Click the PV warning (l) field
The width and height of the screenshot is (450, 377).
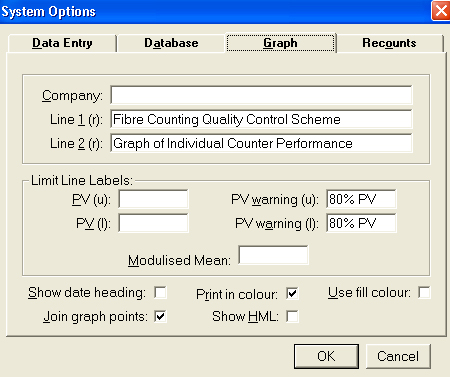click(x=361, y=223)
